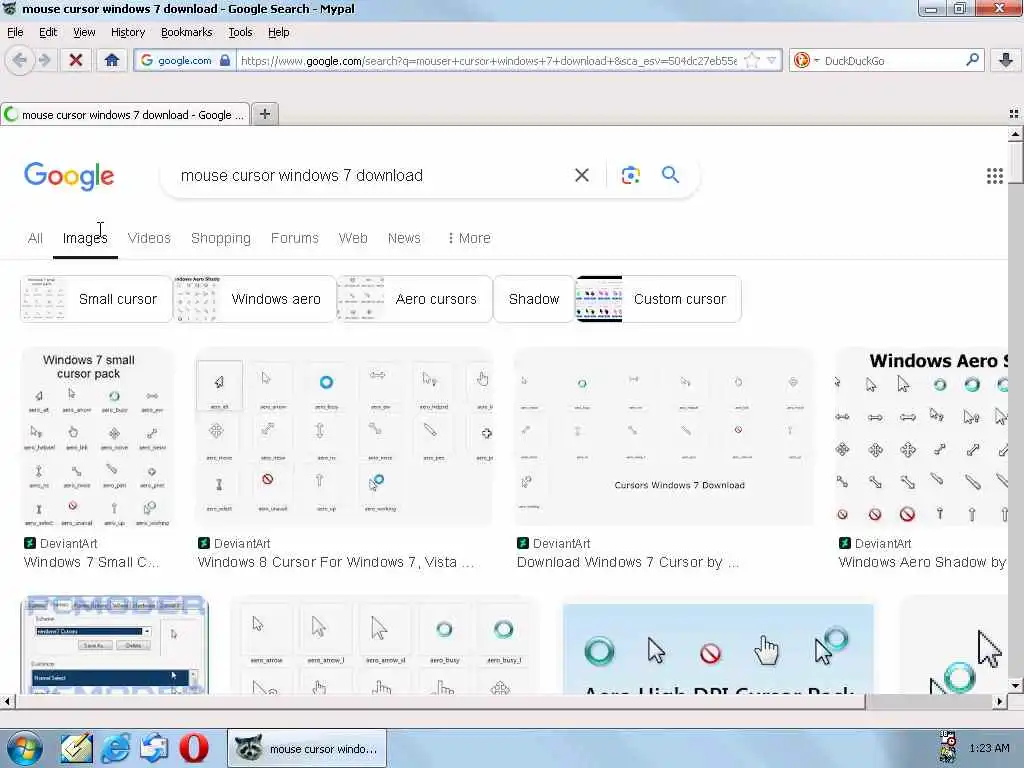
Task: Submit search with blue magnifier icon
Action: pyautogui.click(x=670, y=174)
